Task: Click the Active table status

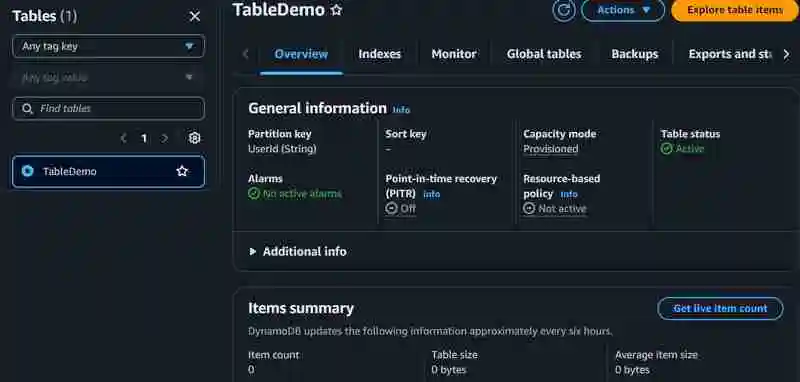Action: [690, 149]
